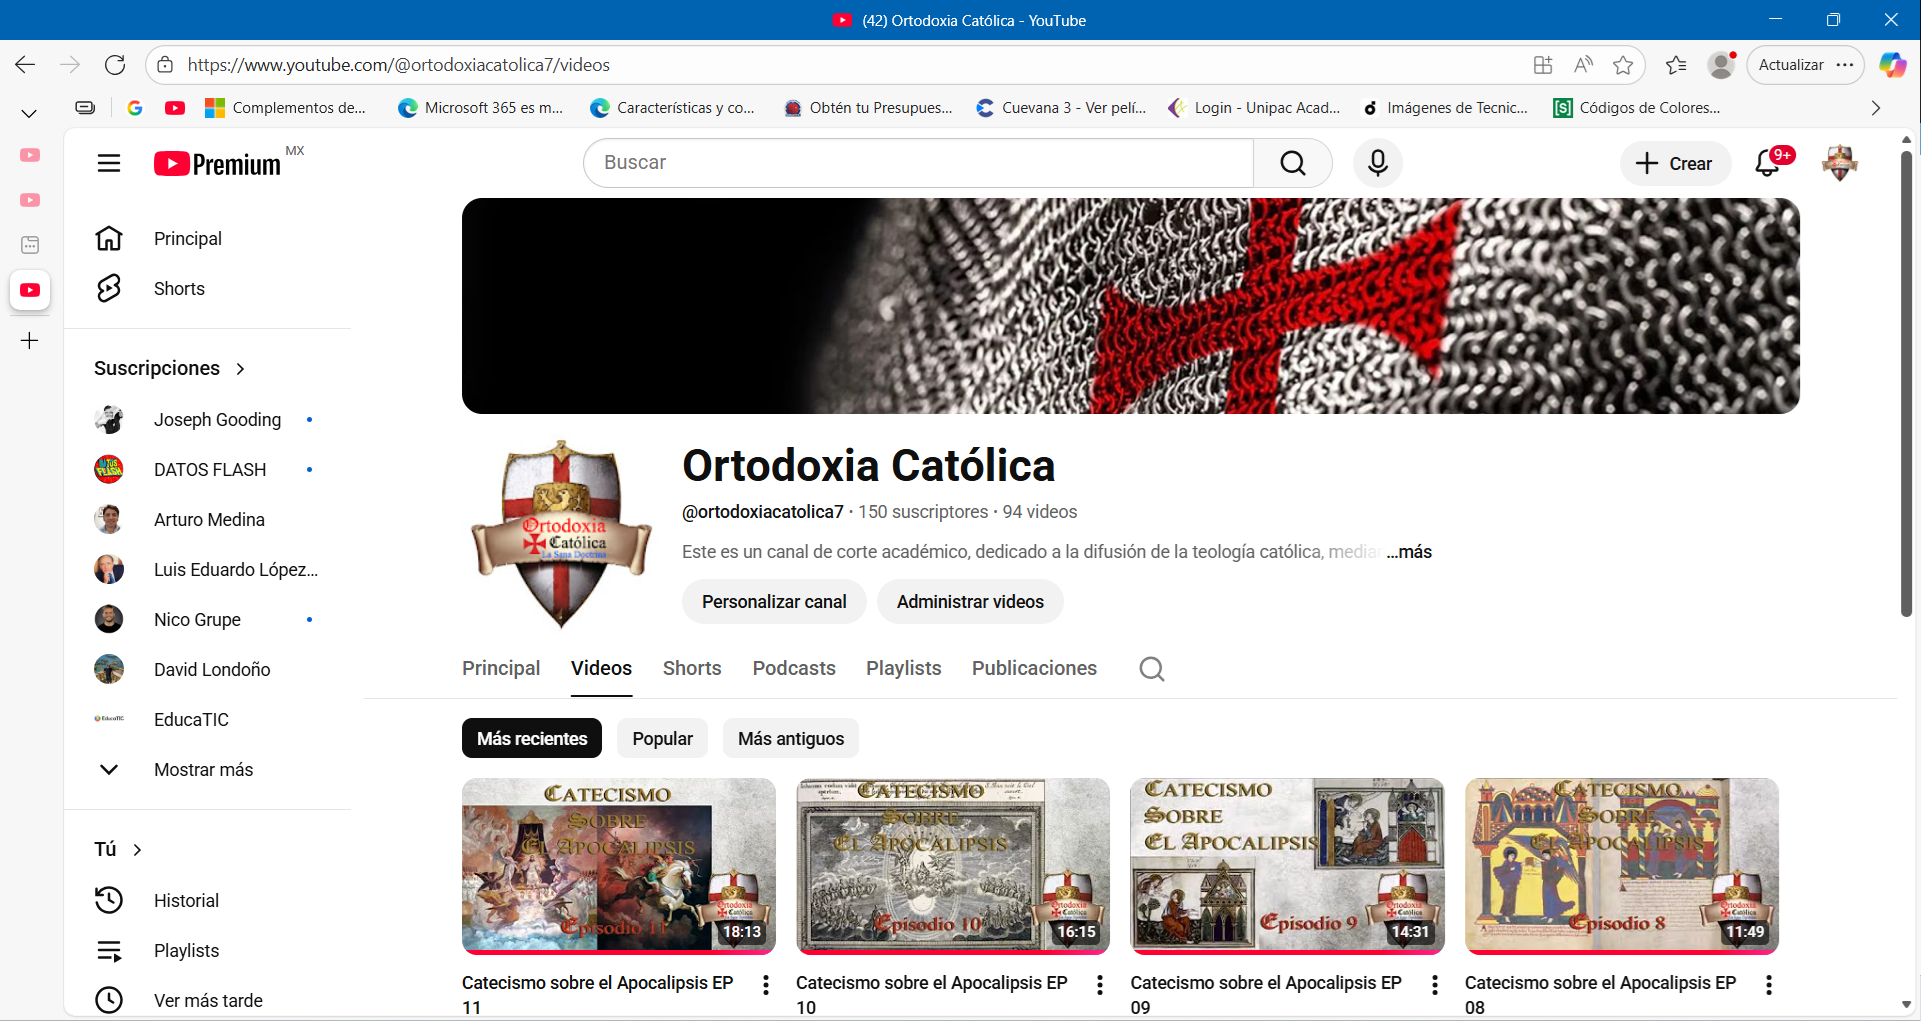Switch to the Podcasts channel tab
The width and height of the screenshot is (1921, 1021).
tap(794, 669)
